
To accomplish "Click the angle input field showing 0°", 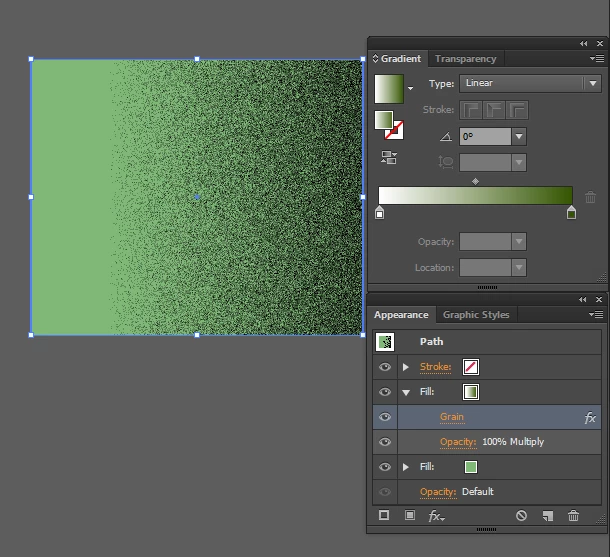I will (485, 137).
